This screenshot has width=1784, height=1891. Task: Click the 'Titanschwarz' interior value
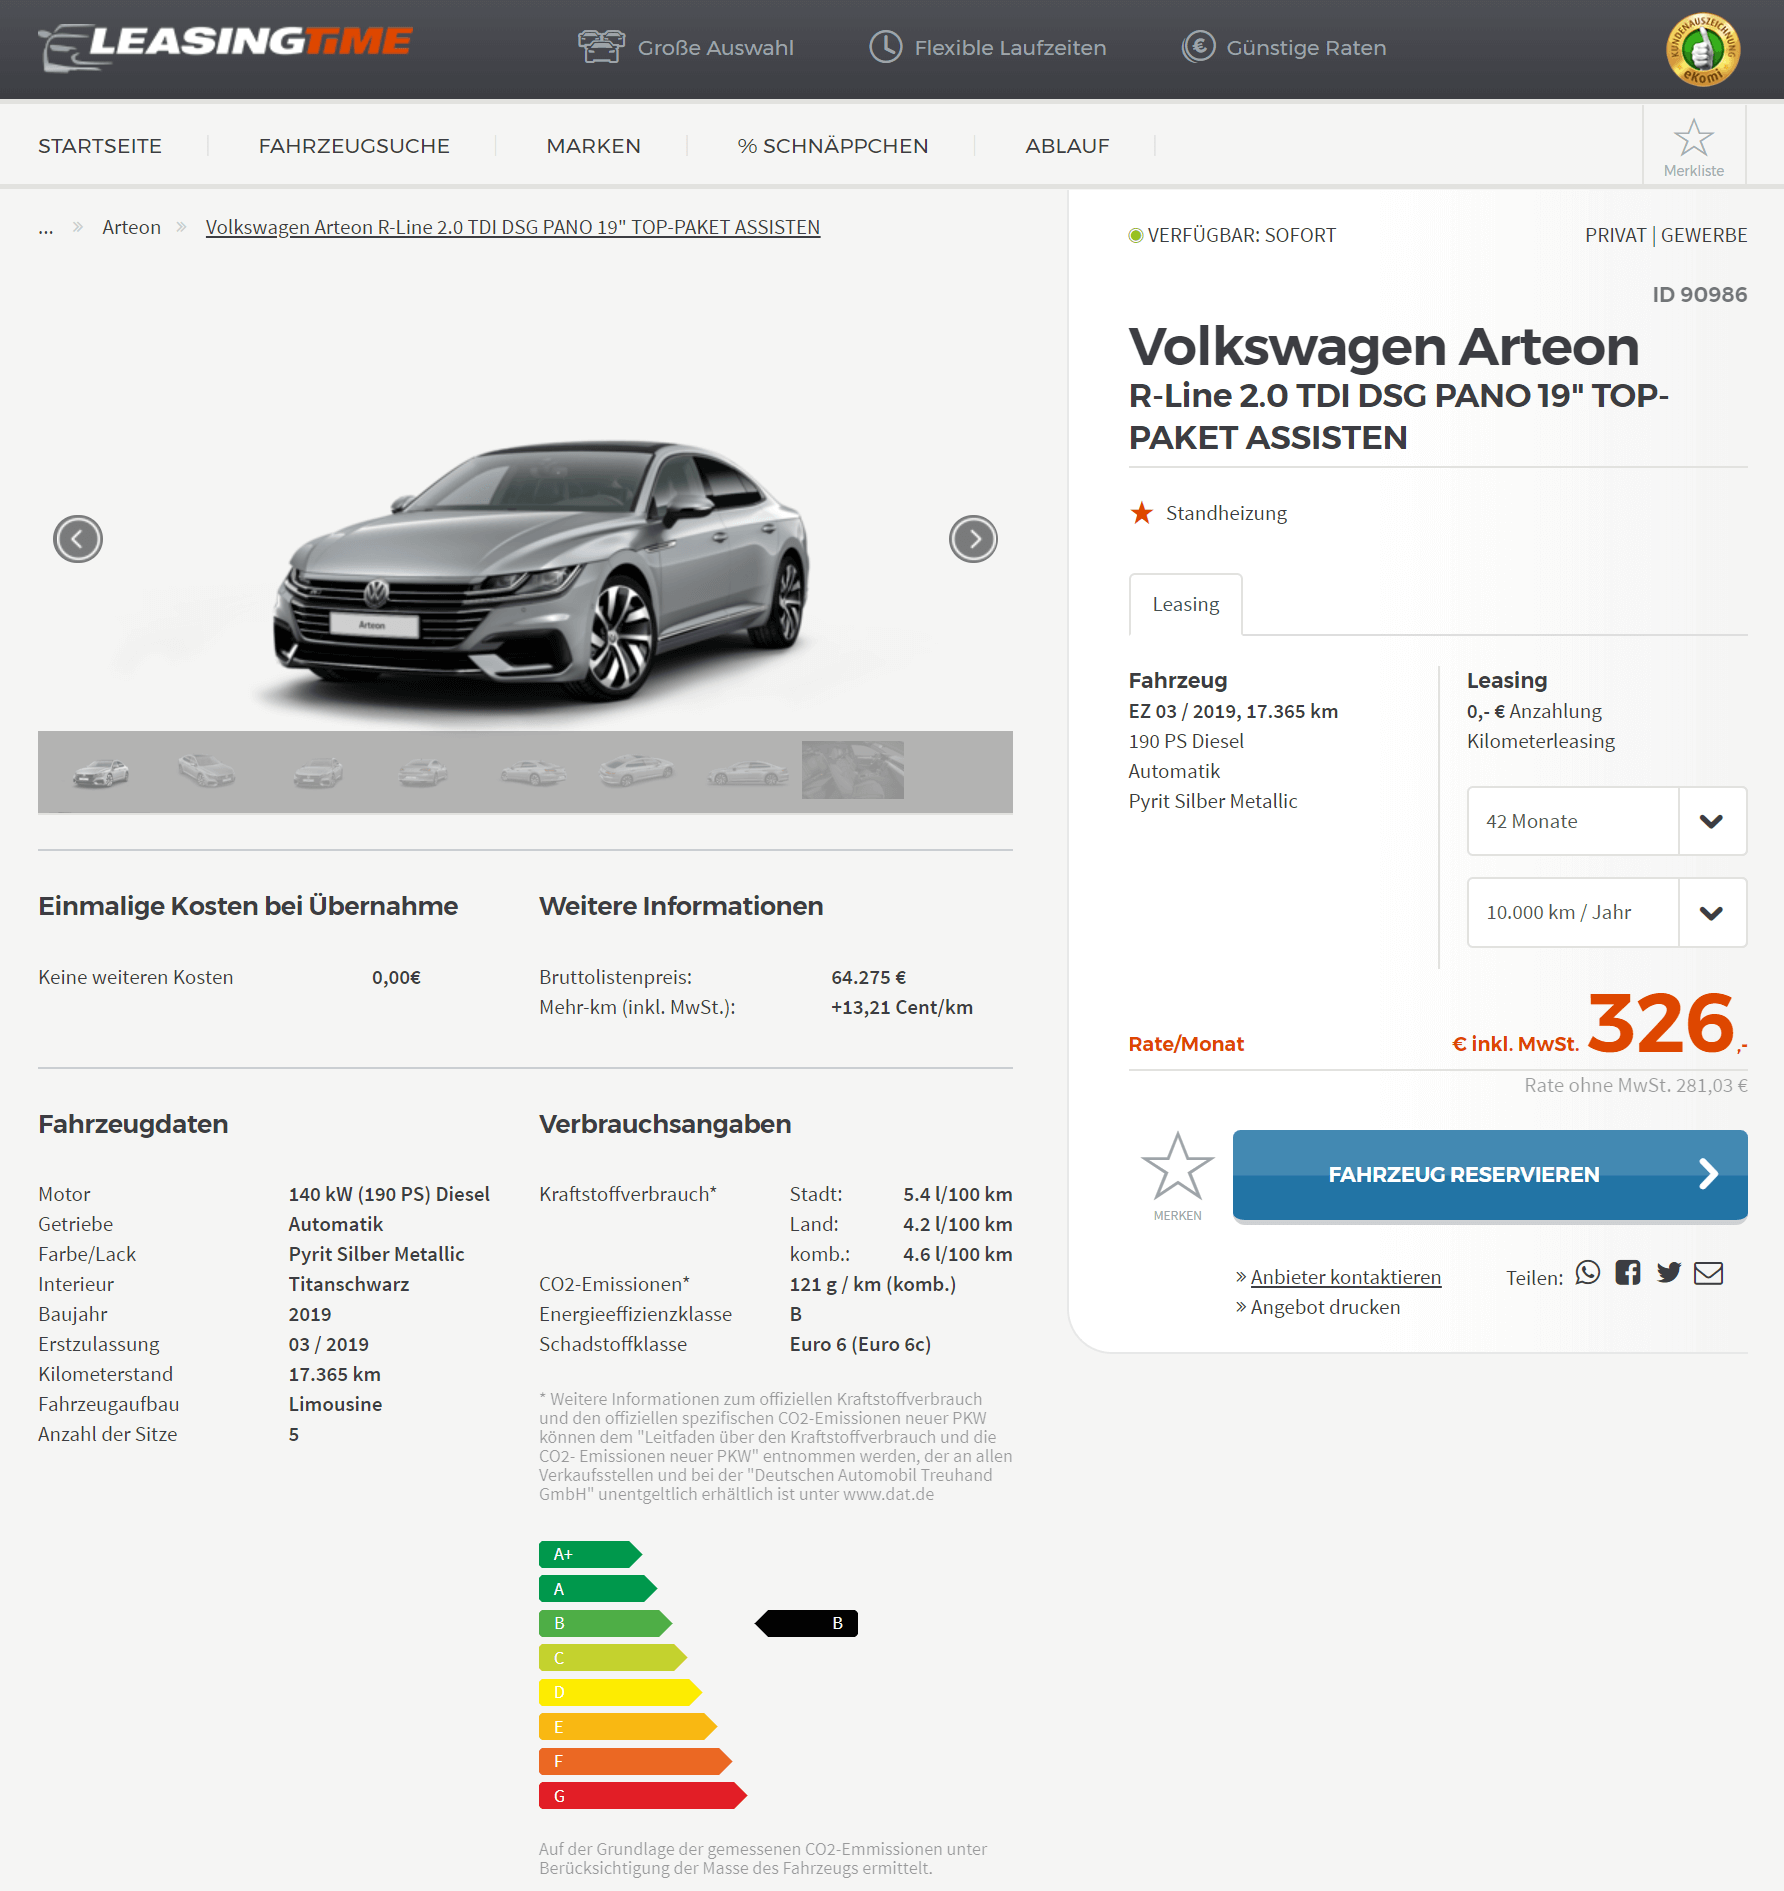click(x=348, y=1284)
